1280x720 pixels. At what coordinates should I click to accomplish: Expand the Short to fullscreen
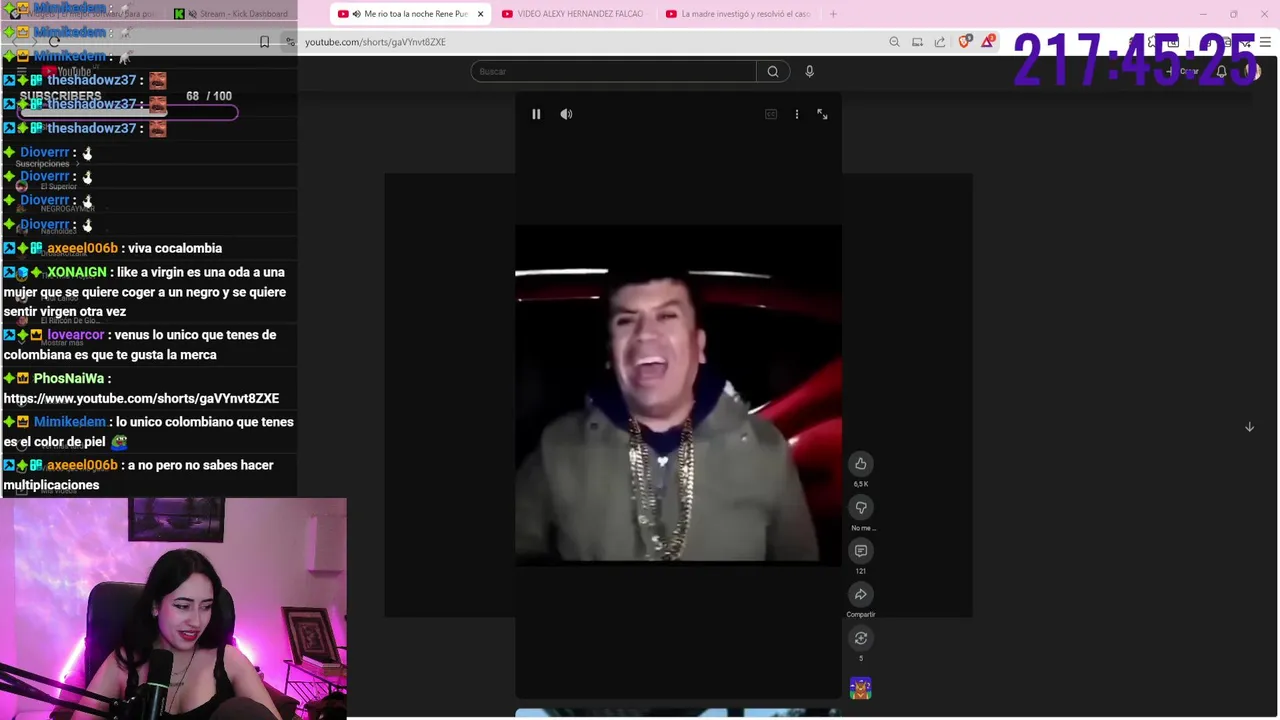[x=822, y=114]
